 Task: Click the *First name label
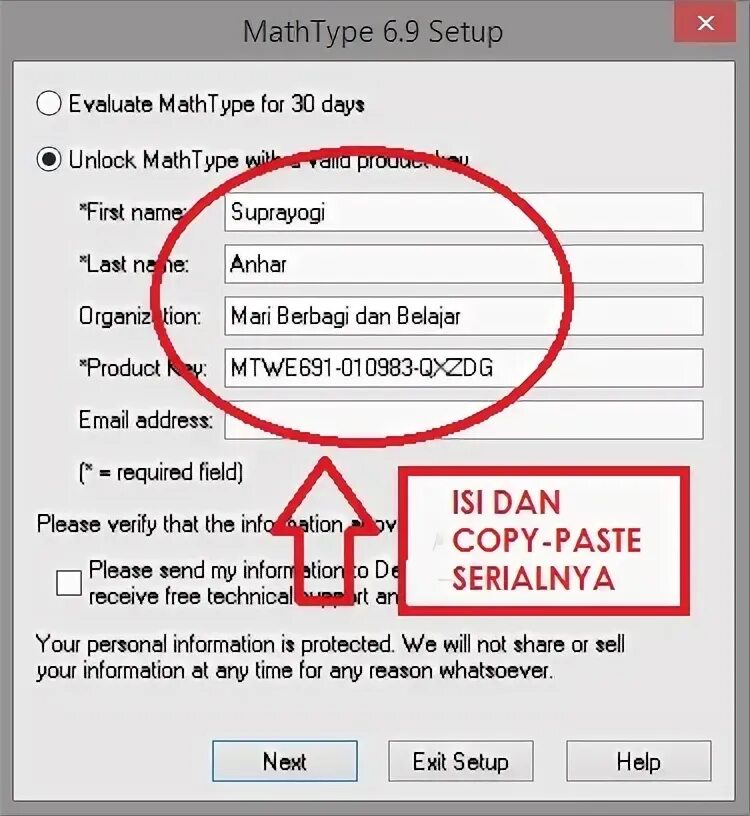(132, 212)
